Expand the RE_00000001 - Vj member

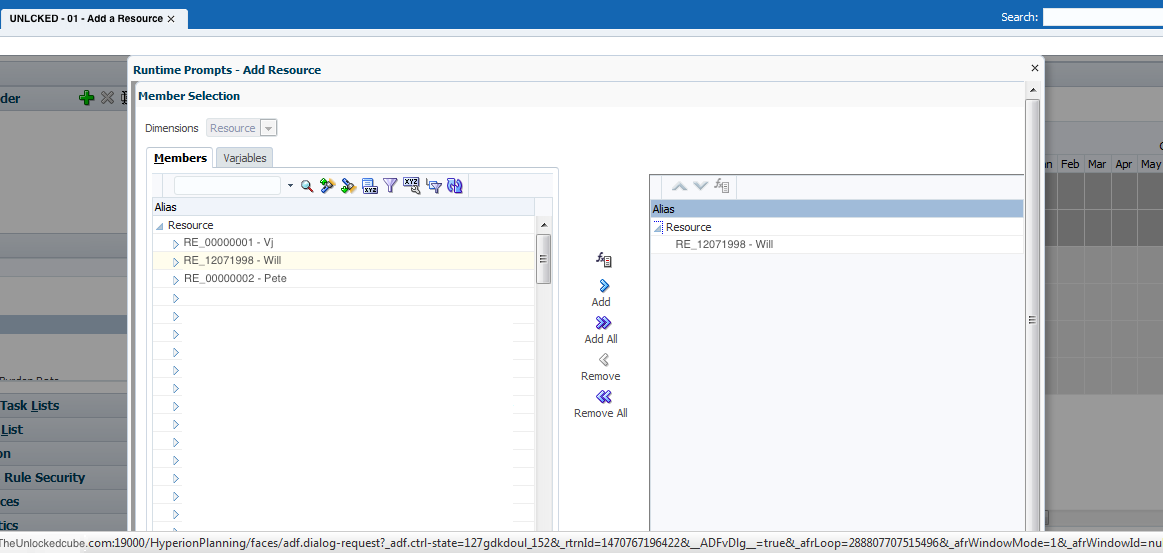[176, 244]
